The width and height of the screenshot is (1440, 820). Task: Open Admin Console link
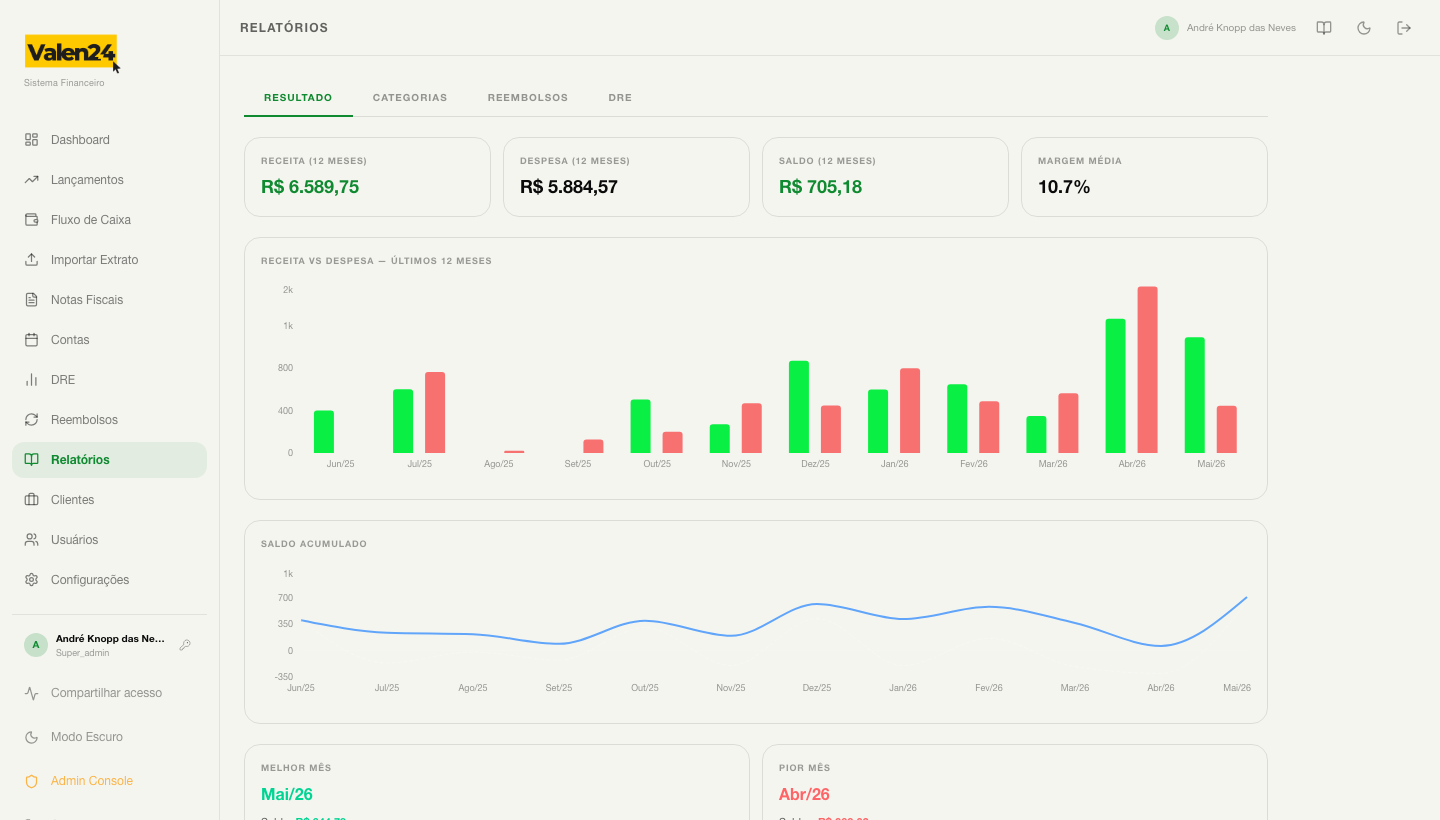pos(109,781)
